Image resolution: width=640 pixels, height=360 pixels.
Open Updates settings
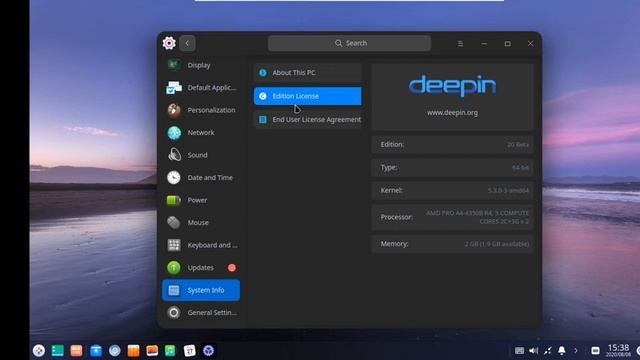click(x=201, y=267)
